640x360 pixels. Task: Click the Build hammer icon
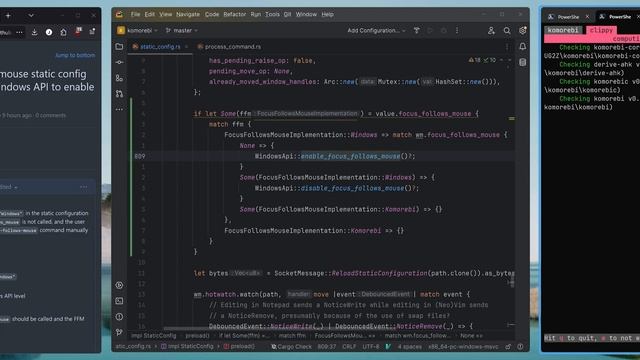pos(416,31)
